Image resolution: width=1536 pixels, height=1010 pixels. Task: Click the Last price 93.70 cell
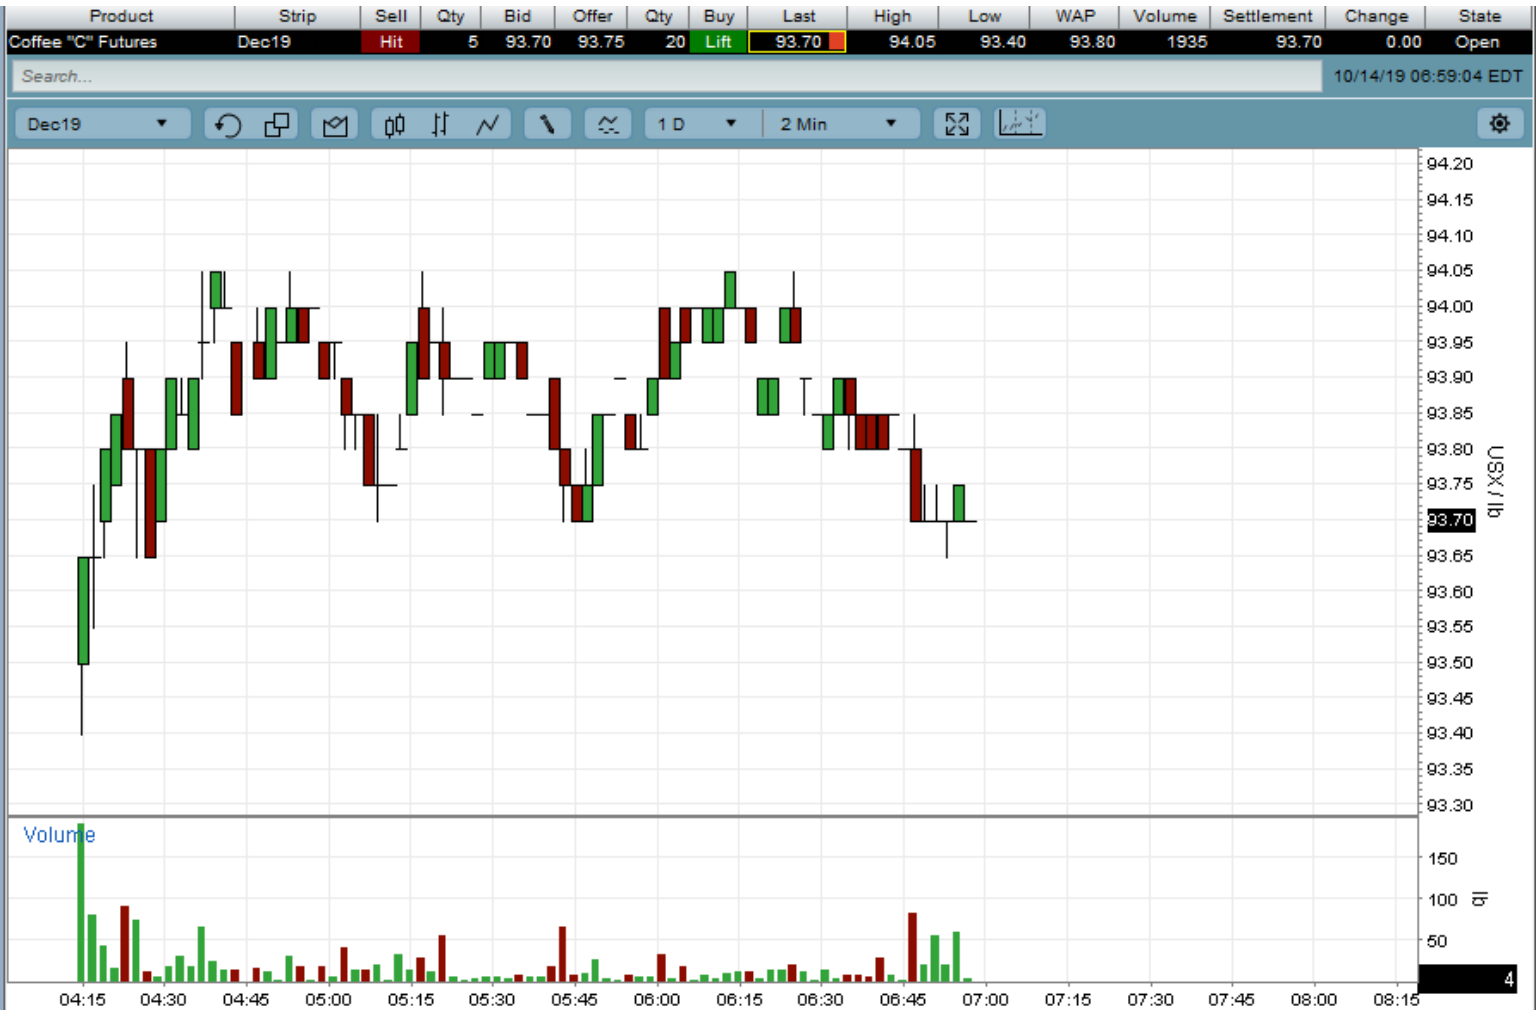pos(797,42)
